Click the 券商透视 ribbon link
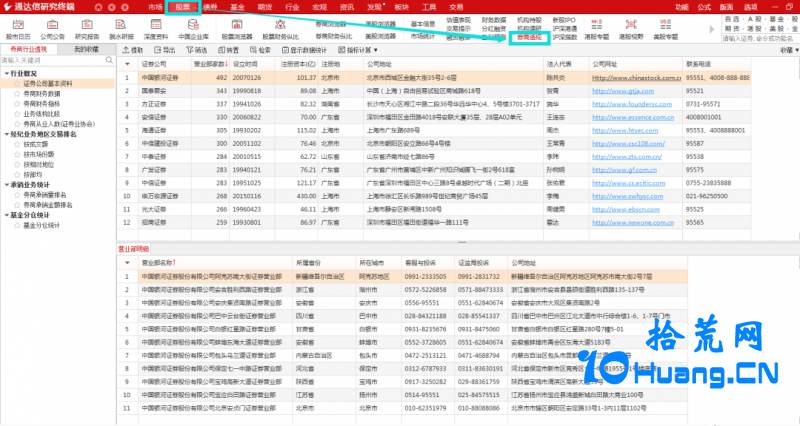Screen dimensions: 800x426 click(x=529, y=37)
